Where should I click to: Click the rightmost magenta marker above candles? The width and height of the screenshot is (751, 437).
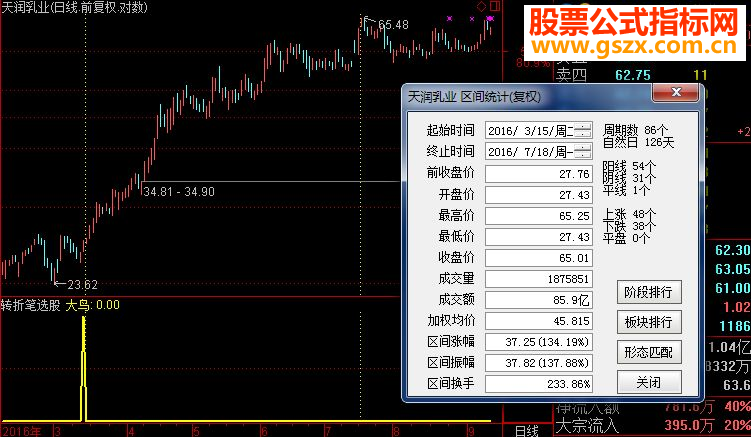pyautogui.click(x=489, y=19)
